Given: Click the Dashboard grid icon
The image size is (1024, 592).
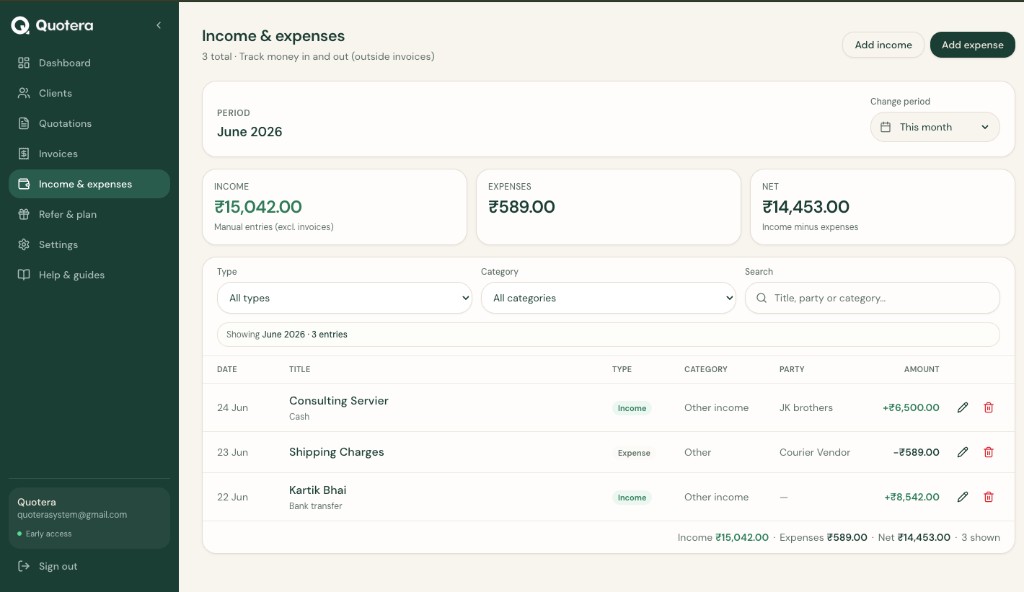Looking at the screenshot, I should click(x=24, y=63).
